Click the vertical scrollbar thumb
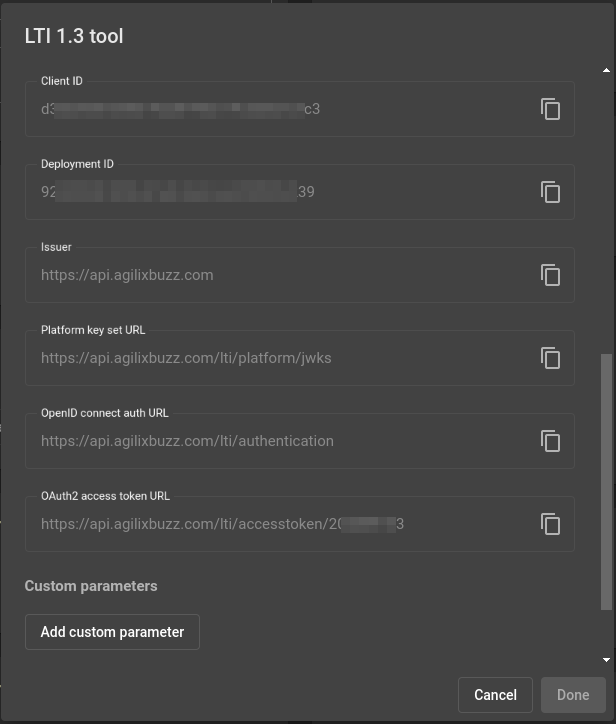This screenshot has width=616, height=724. point(606,482)
